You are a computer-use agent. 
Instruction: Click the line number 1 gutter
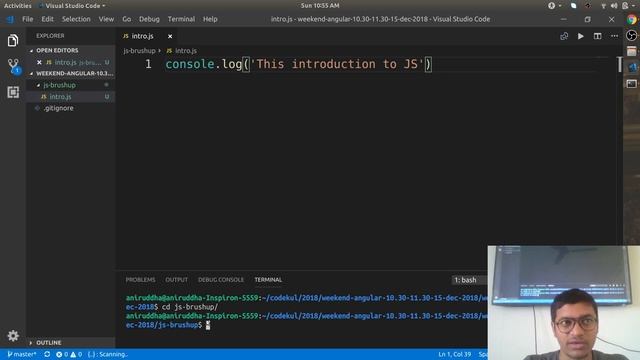click(x=148, y=64)
